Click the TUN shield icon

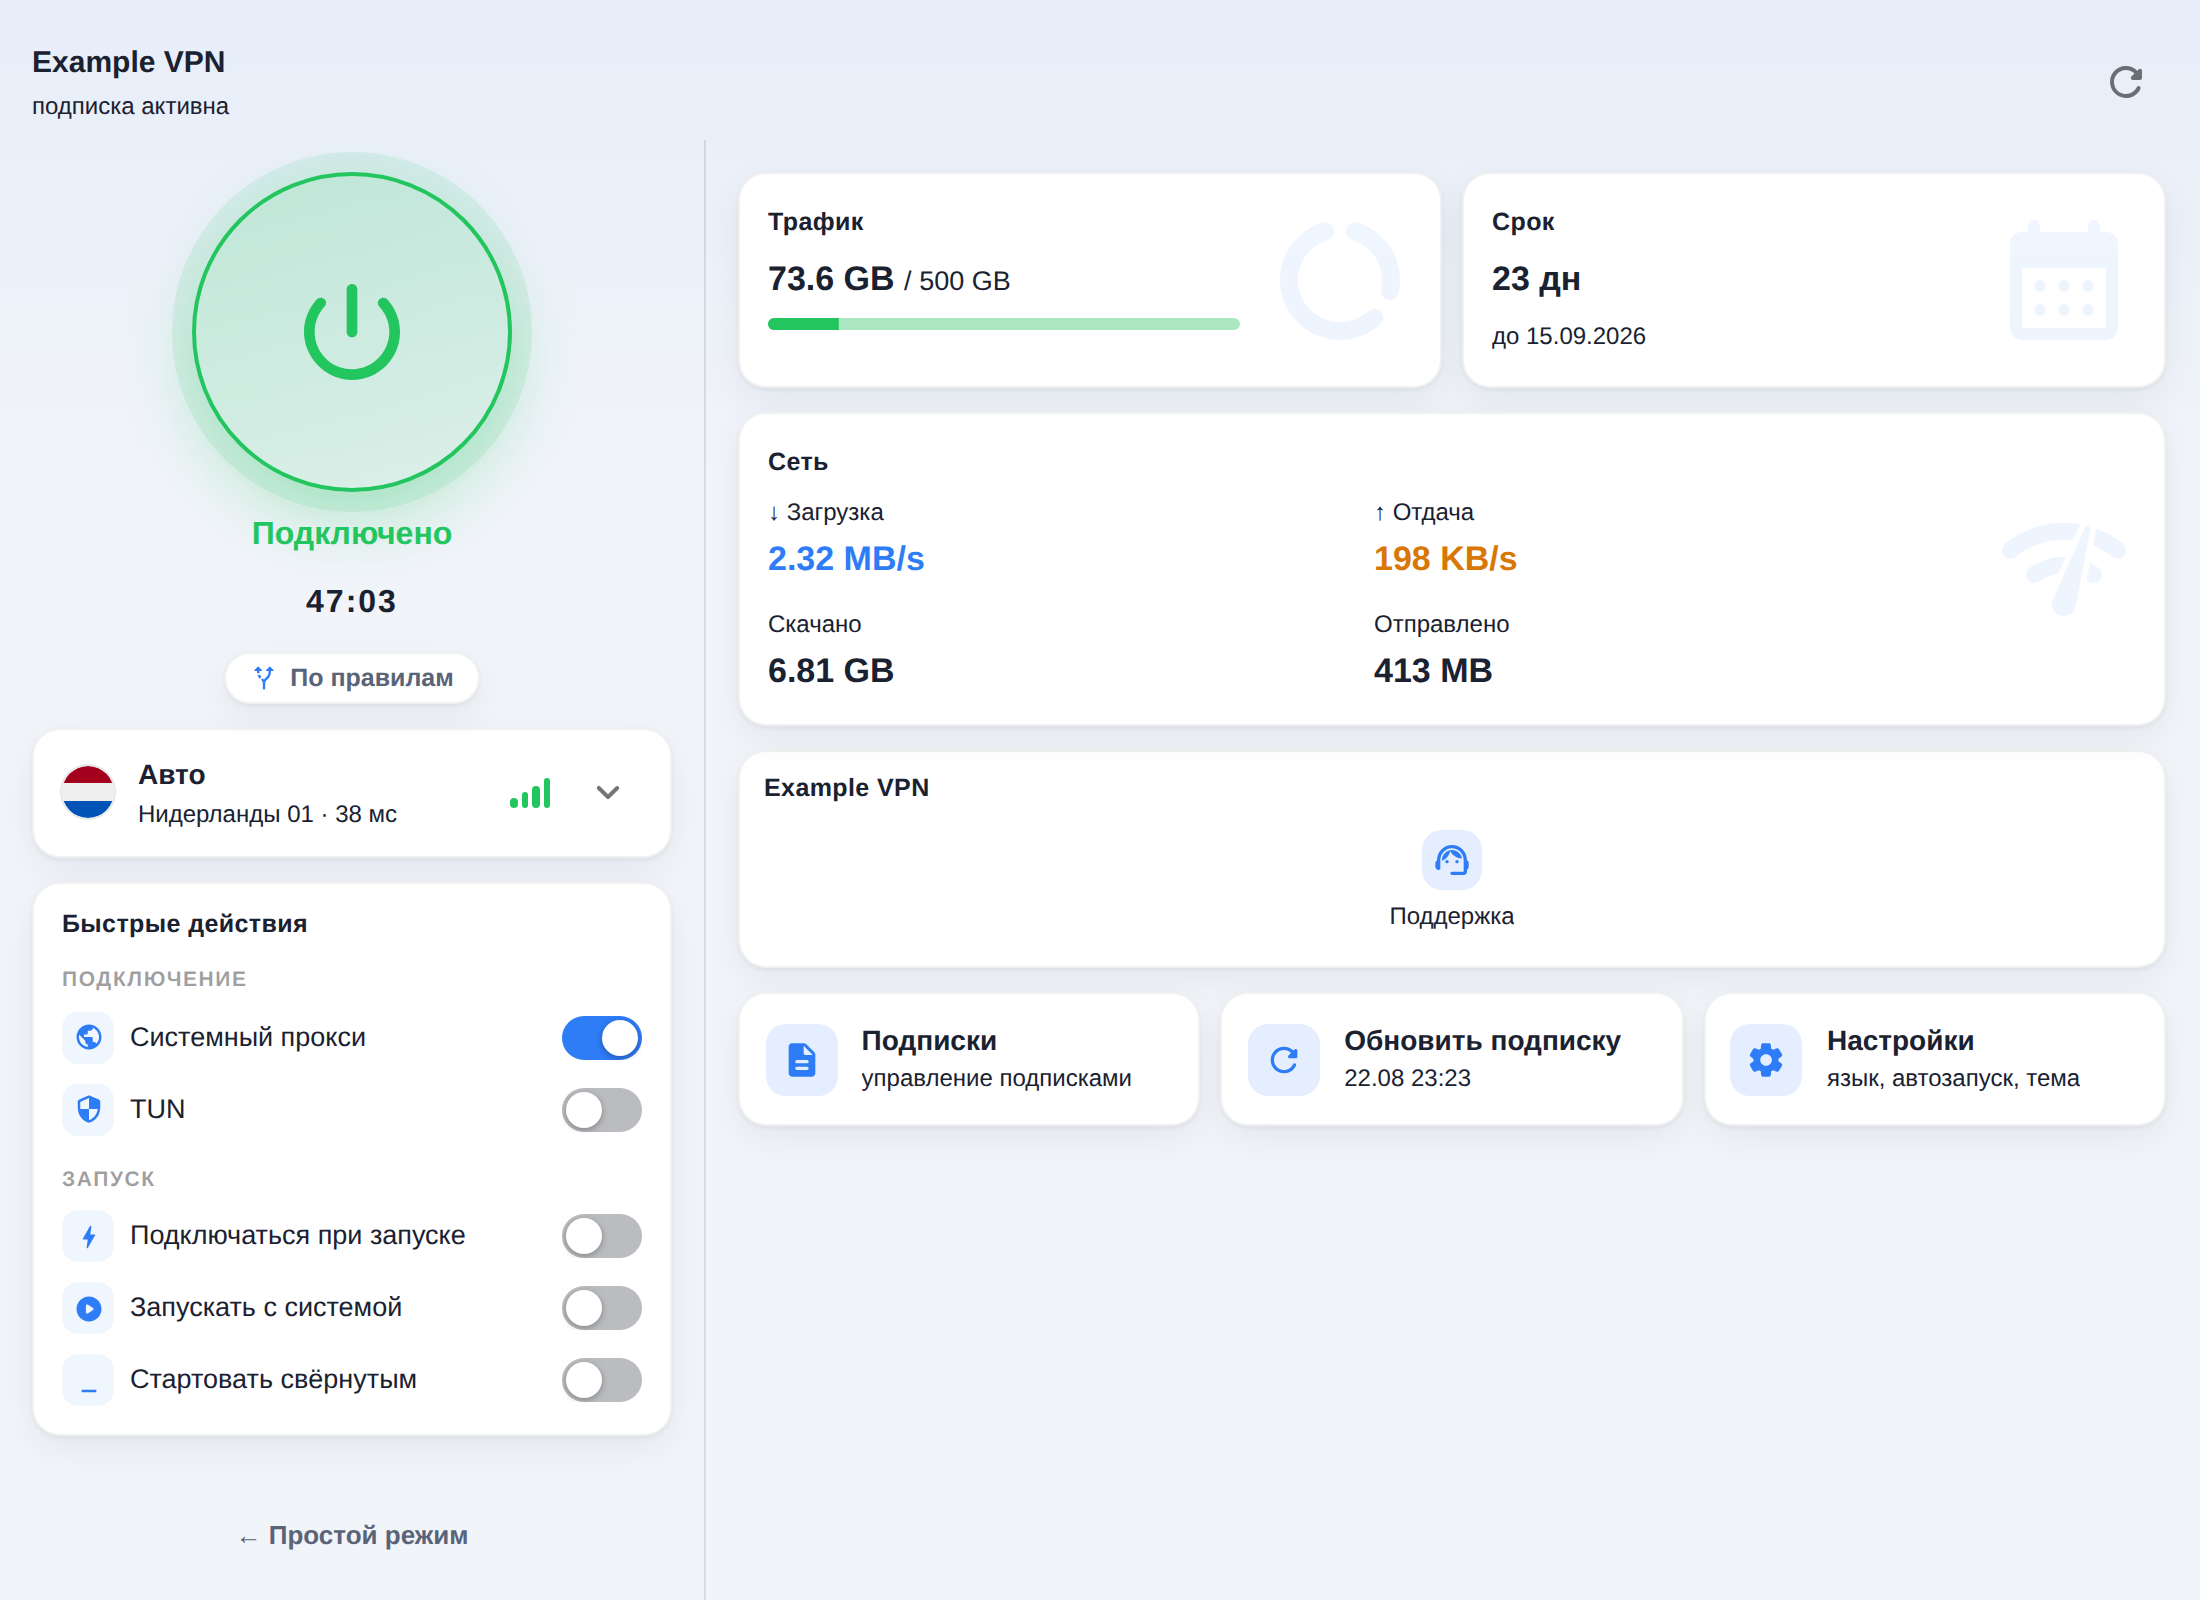click(x=89, y=1109)
